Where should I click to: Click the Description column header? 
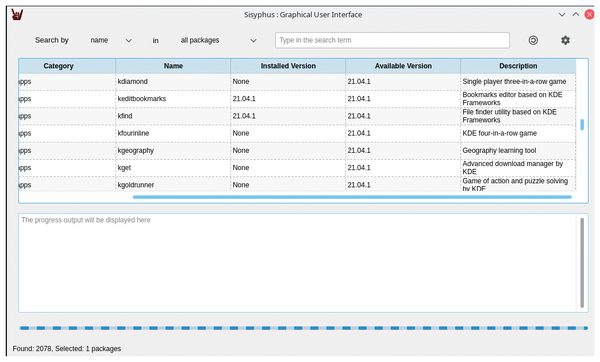click(x=518, y=66)
